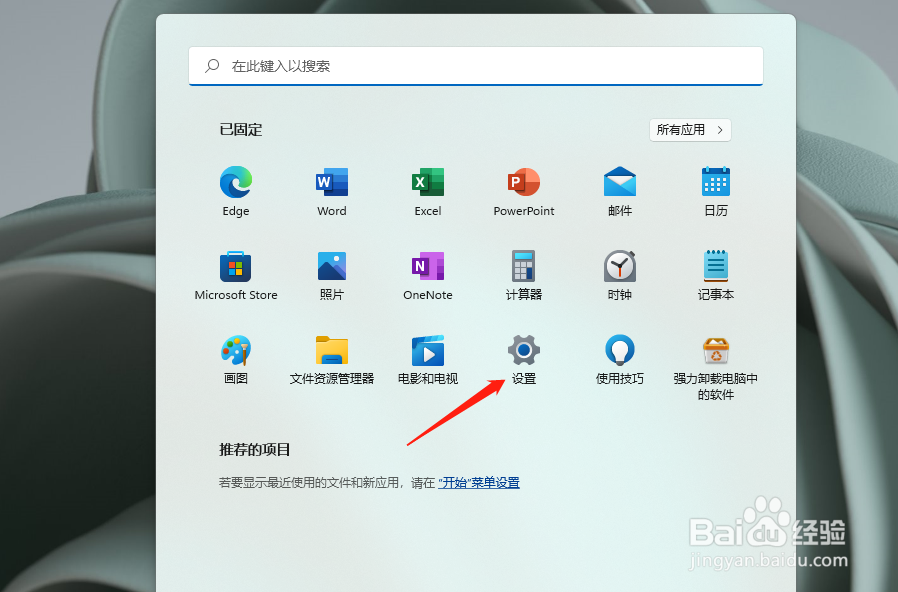Click the 所有应用 button
This screenshot has height=592, width=898.
pyautogui.click(x=690, y=130)
